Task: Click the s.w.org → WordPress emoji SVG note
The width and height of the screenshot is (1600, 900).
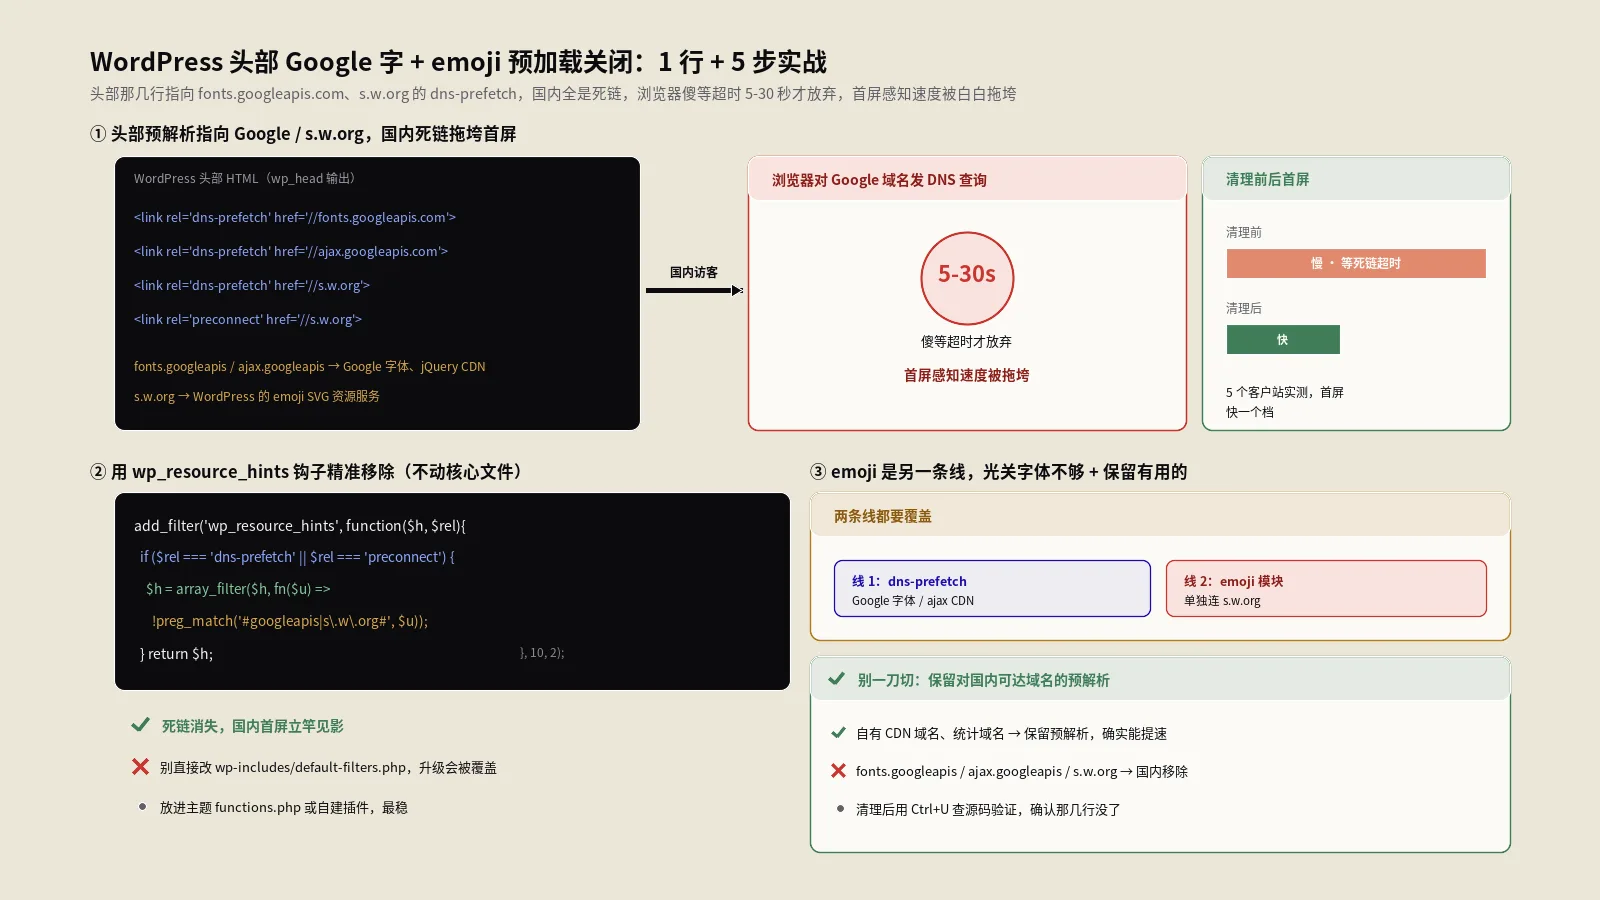Action: 257,396
